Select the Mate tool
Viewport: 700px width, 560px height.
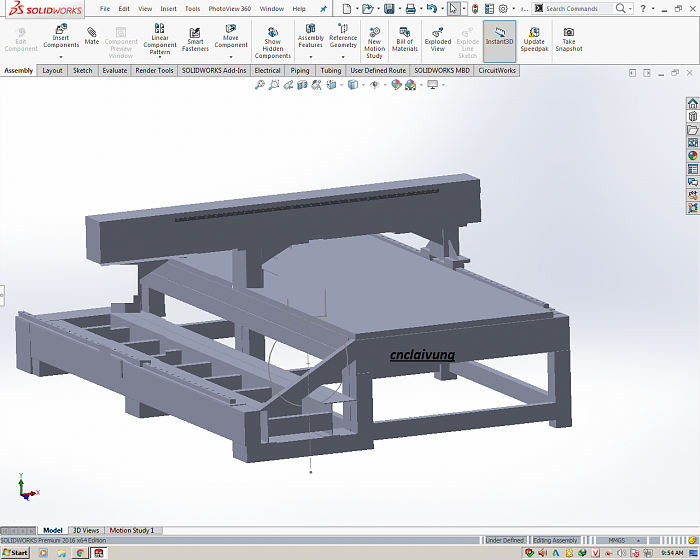point(92,35)
